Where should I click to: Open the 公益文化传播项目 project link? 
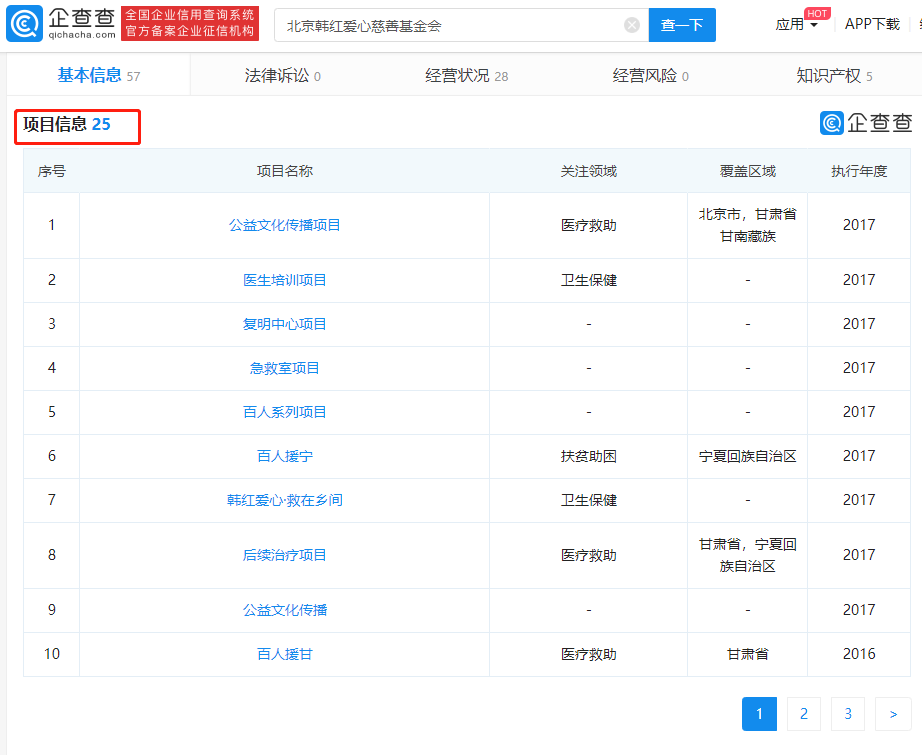(x=285, y=224)
